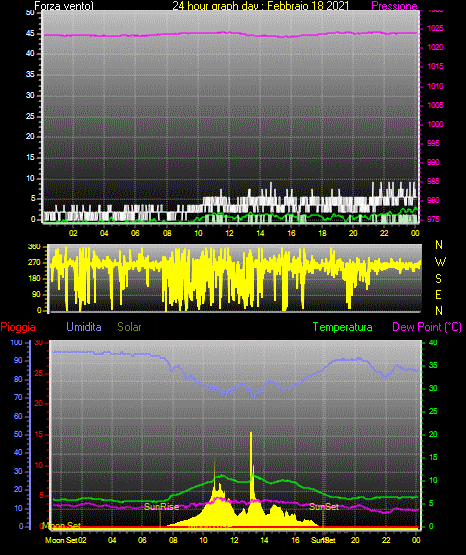Click the Dew Point (°C) legend label

point(427,327)
